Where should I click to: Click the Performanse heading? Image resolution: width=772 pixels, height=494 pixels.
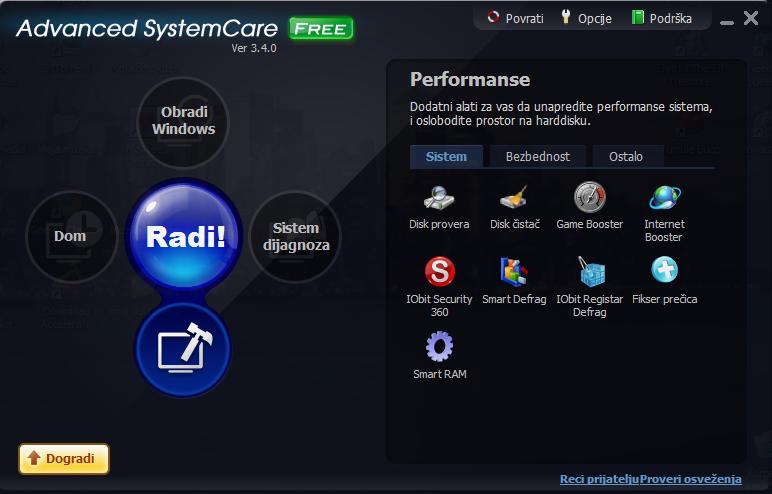pyautogui.click(x=470, y=80)
